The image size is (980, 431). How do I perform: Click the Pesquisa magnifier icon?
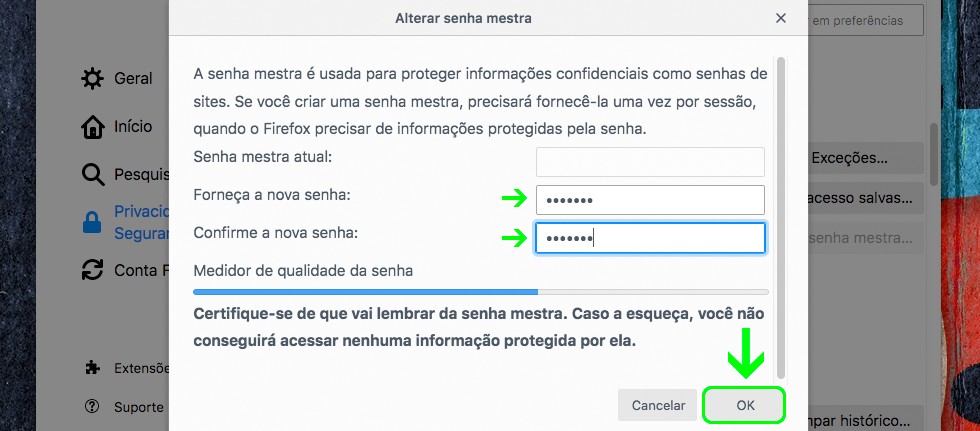[x=93, y=176]
